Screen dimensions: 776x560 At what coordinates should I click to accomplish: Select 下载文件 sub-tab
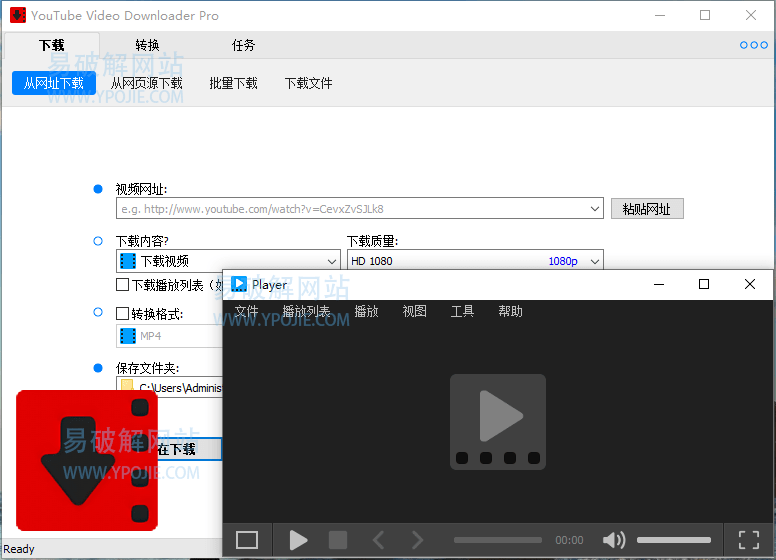click(x=308, y=83)
